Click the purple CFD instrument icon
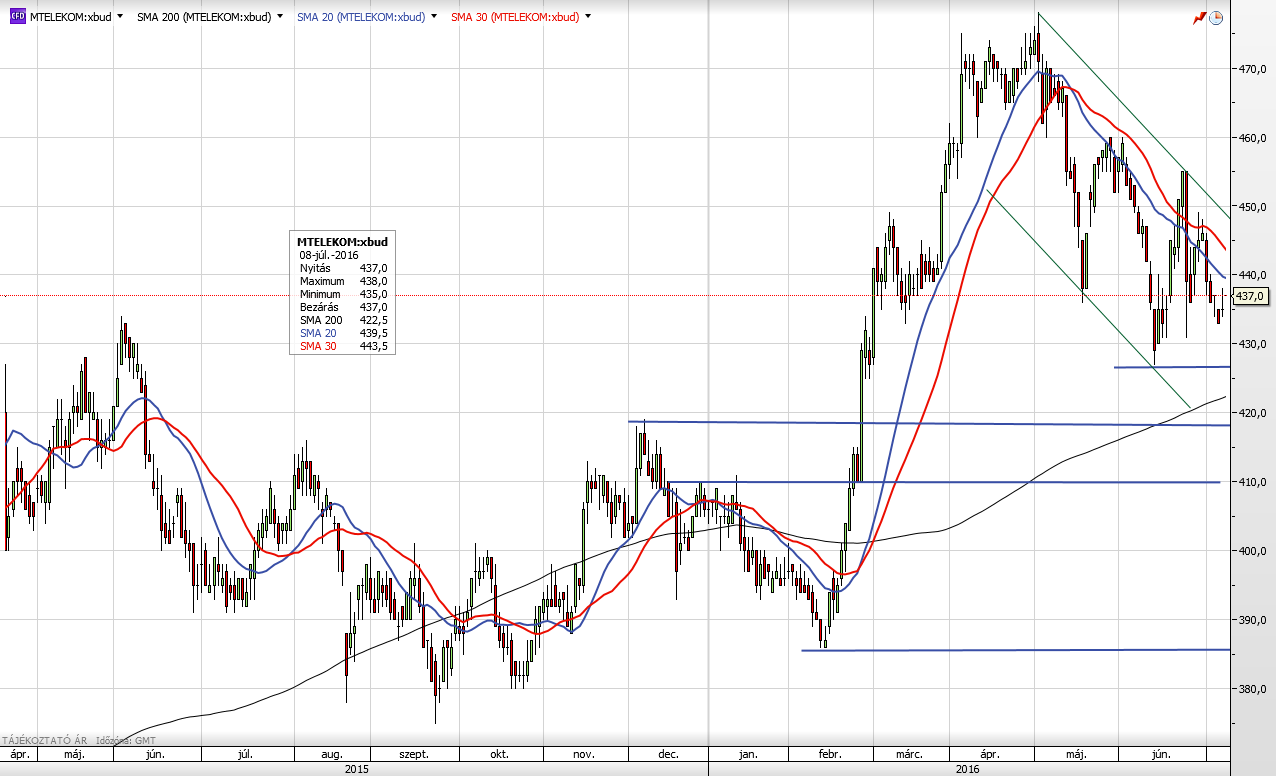 click(17, 17)
